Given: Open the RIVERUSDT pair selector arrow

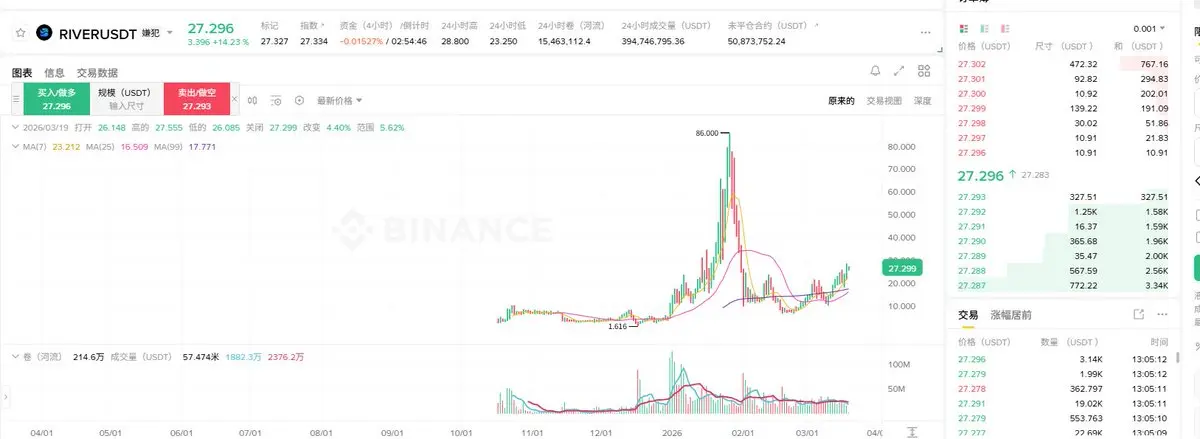Looking at the screenshot, I should (x=170, y=33).
